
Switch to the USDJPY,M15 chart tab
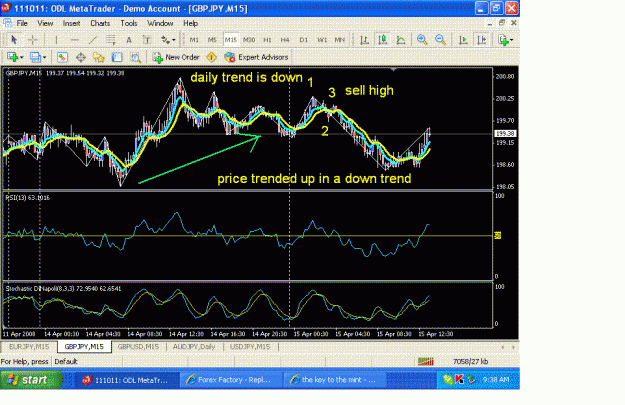click(x=250, y=347)
